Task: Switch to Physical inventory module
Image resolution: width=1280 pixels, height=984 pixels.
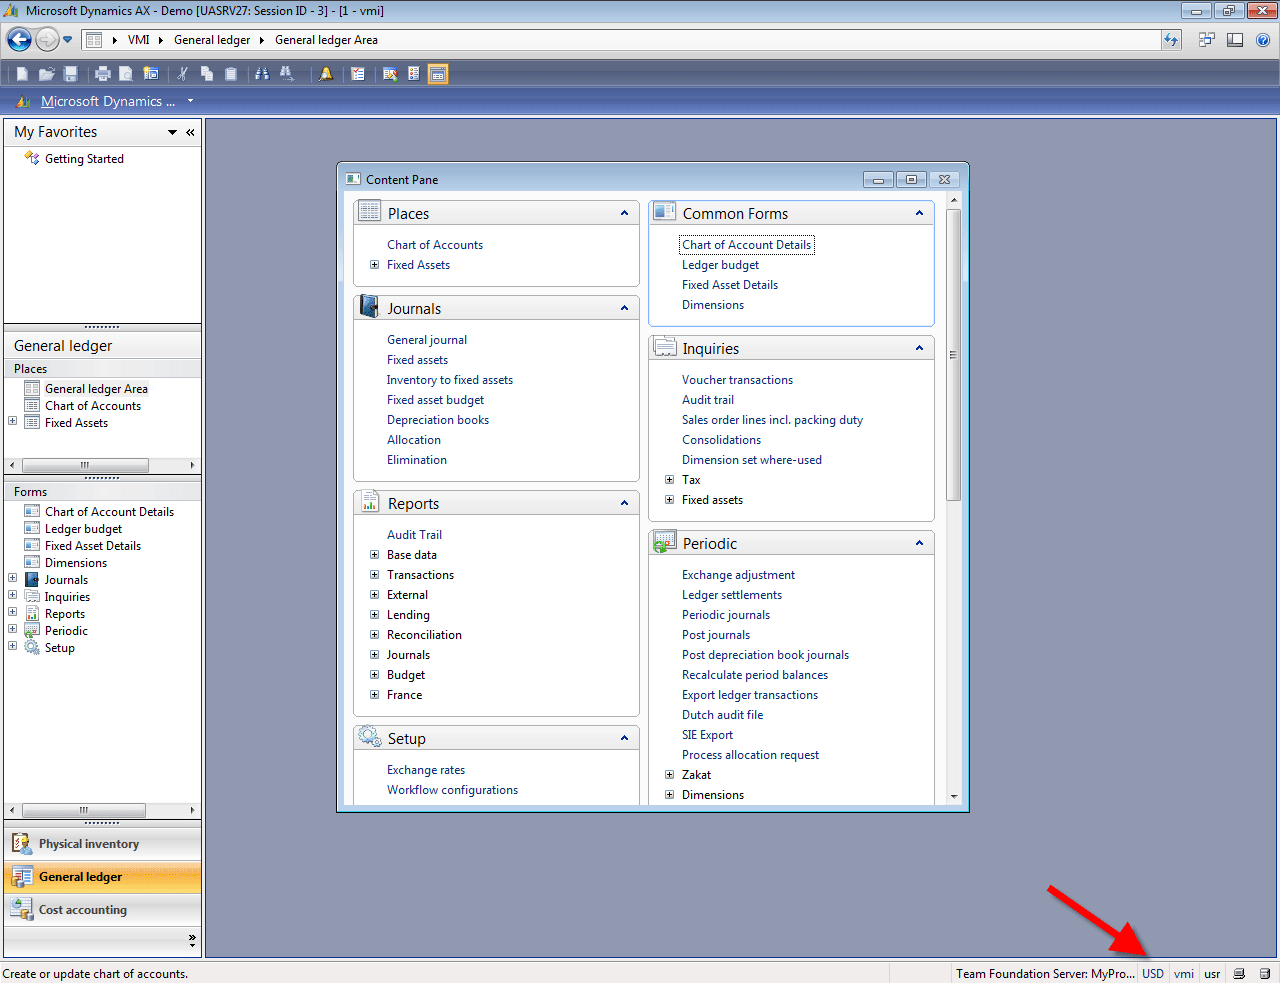Action: click(103, 844)
